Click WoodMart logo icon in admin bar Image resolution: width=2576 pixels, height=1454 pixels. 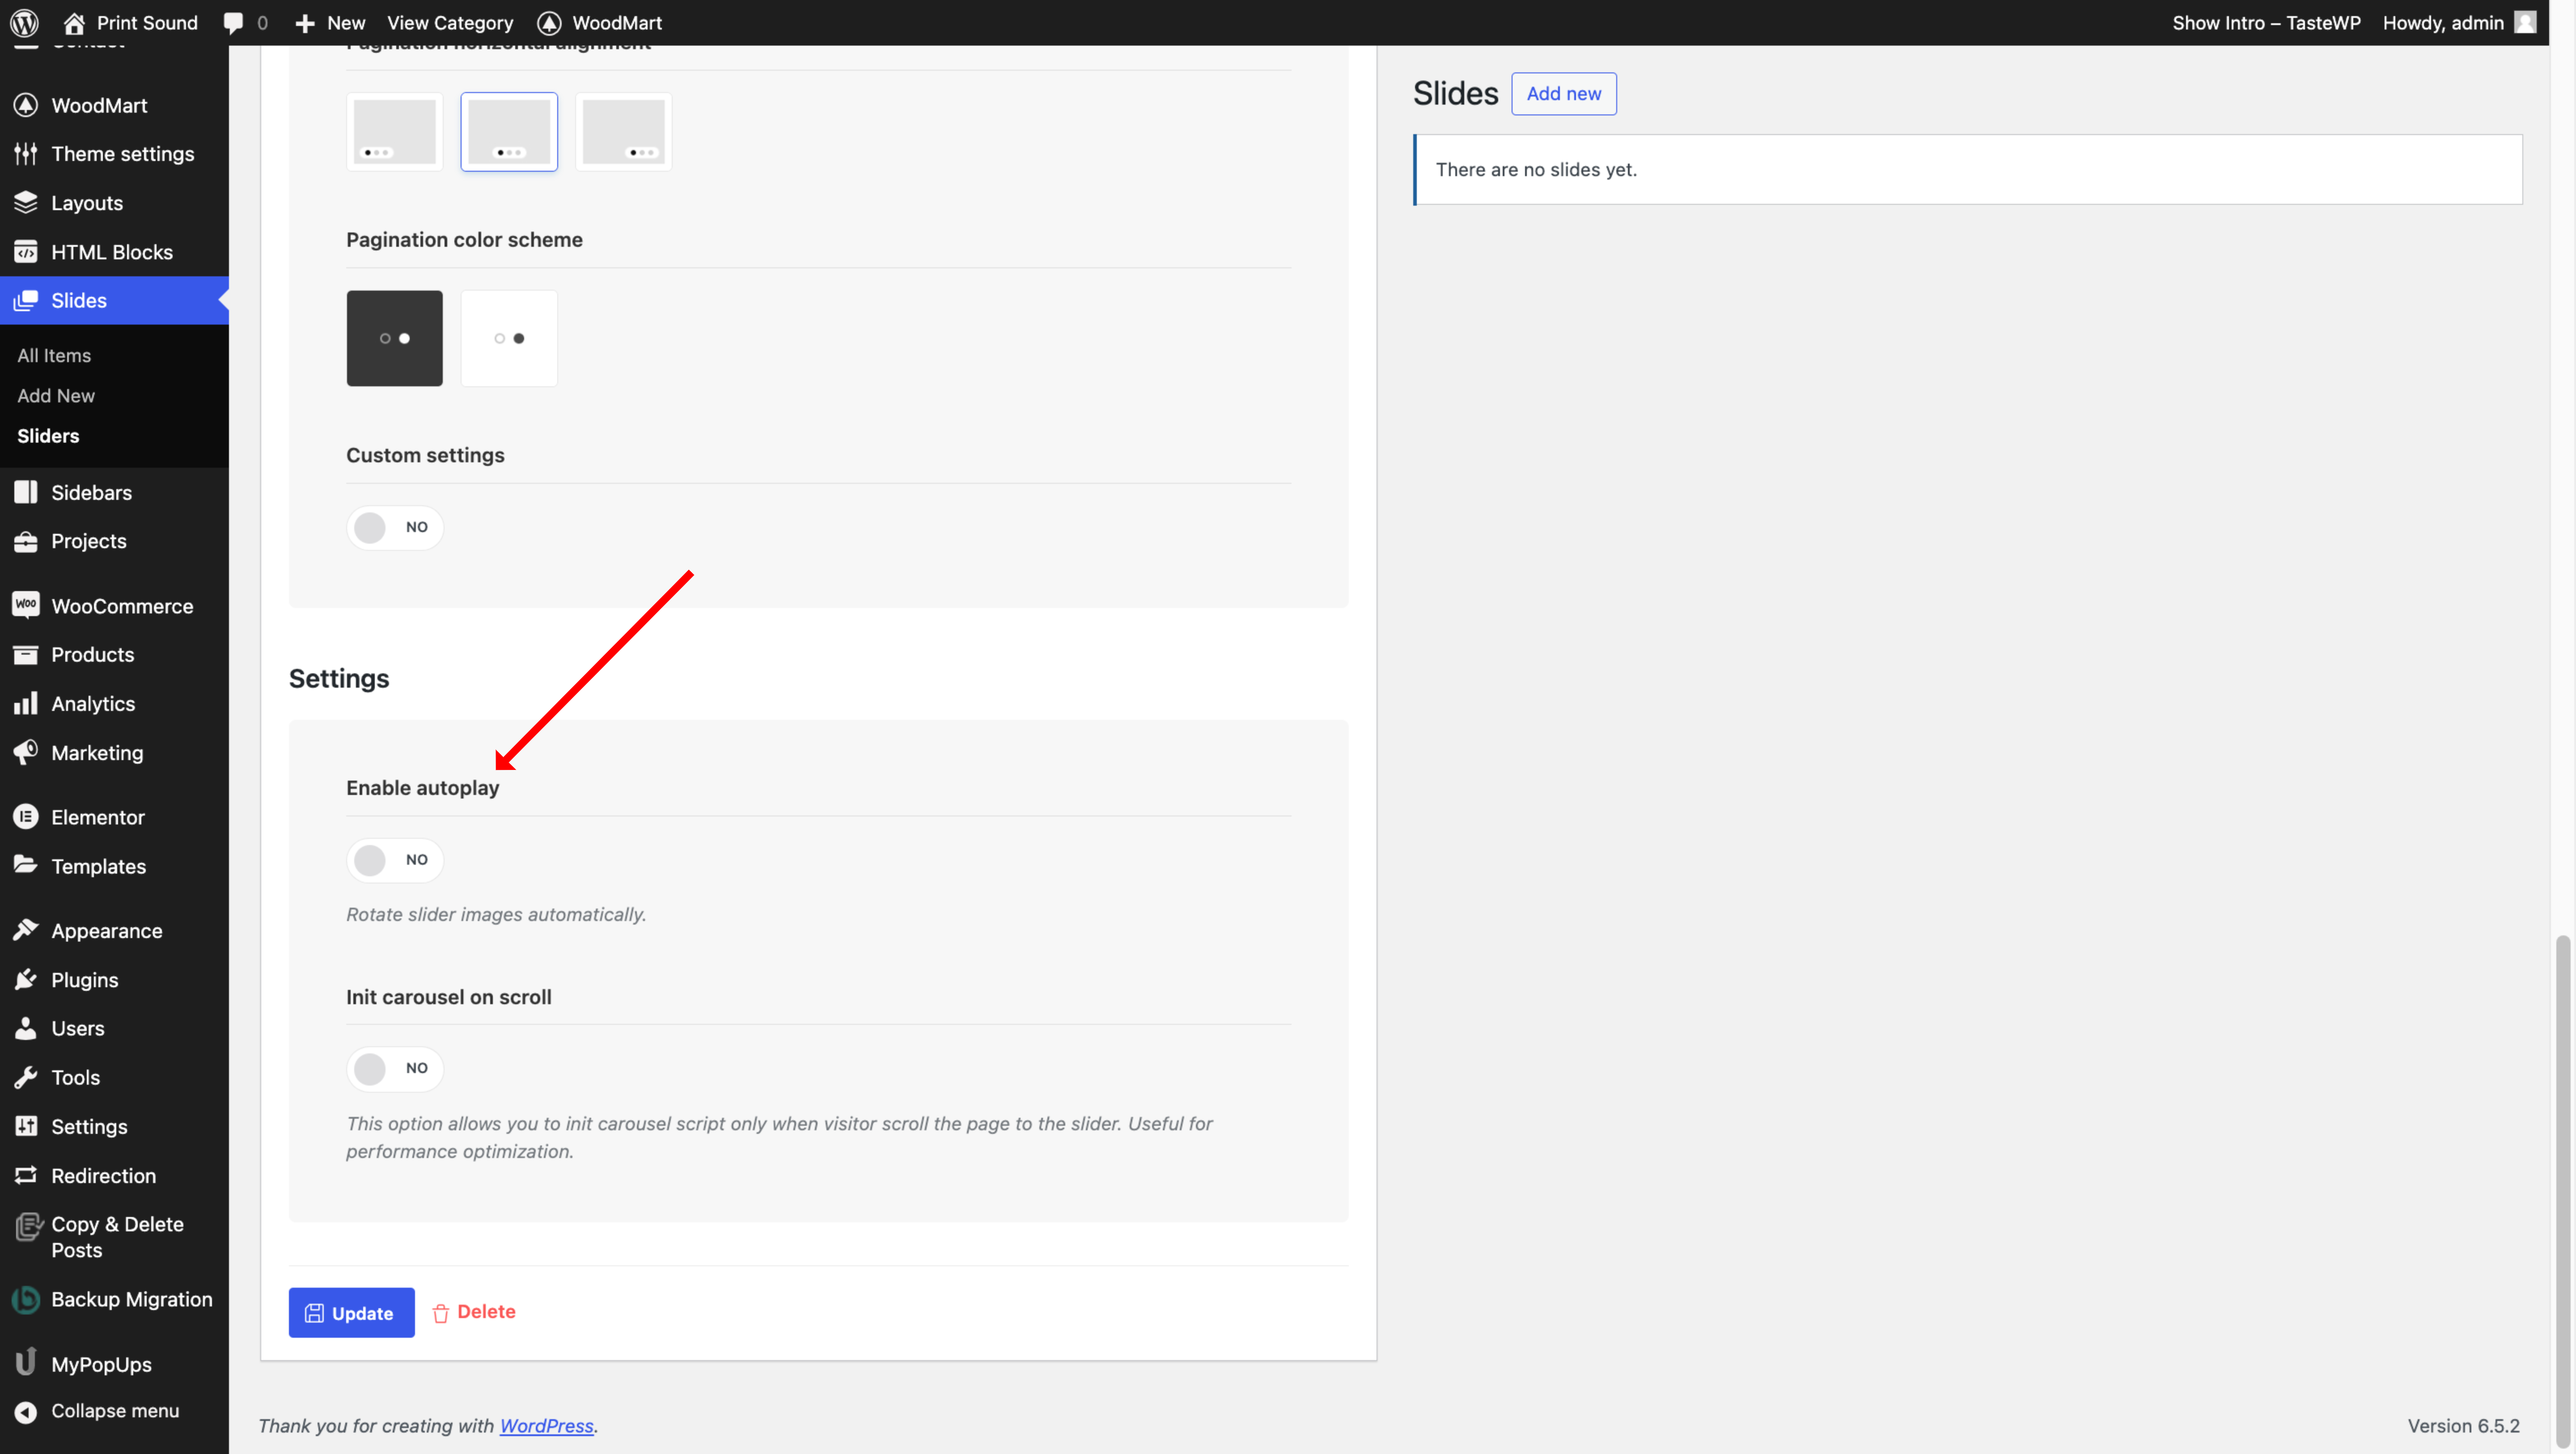549,22
